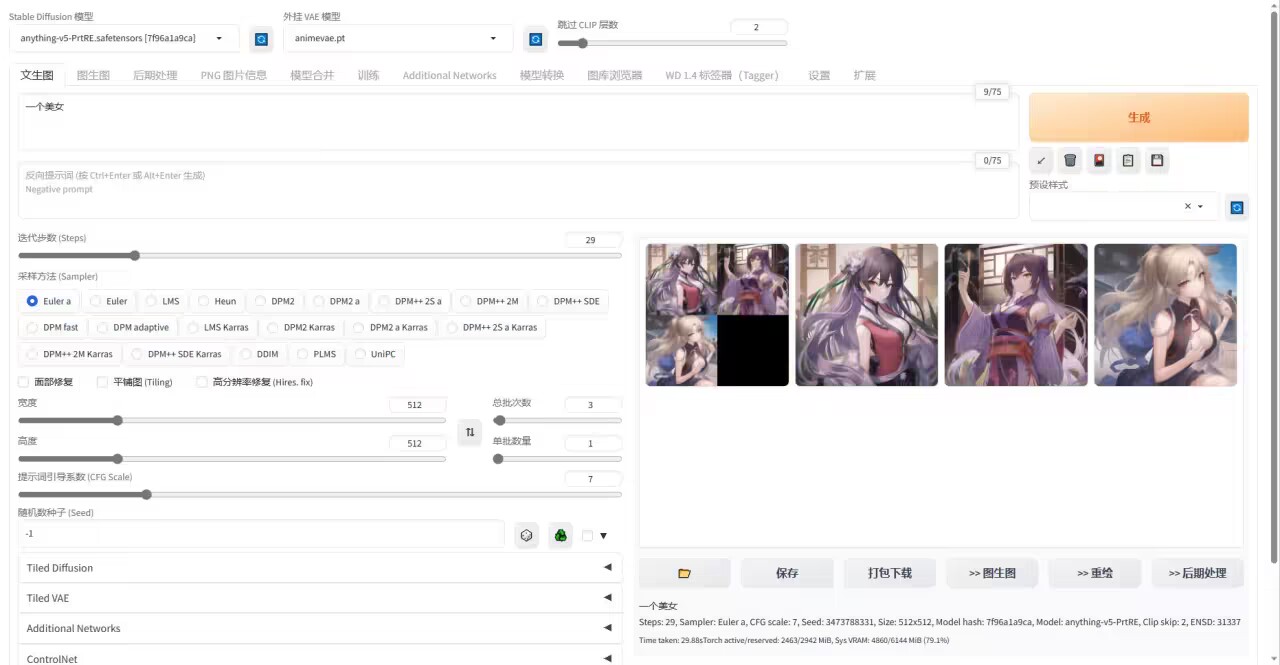This screenshot has width=1280, height=665.
Task: Swap width and height values
Action: coord(470,432)
